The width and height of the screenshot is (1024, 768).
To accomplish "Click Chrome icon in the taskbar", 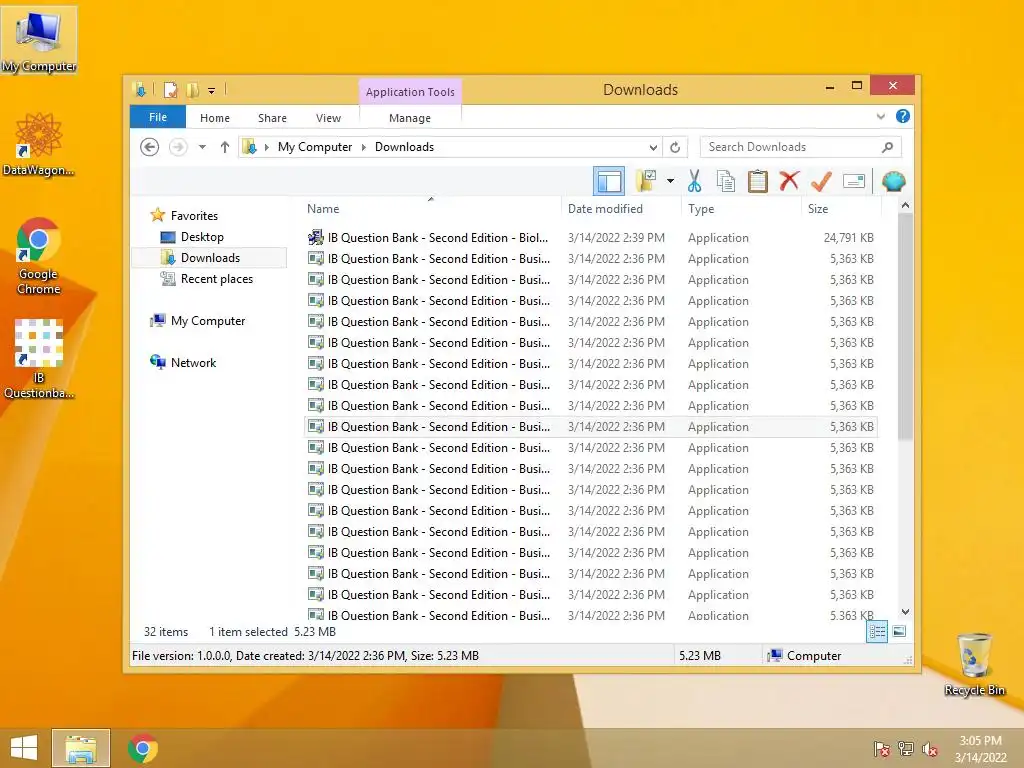I will [x=143, y=748].
